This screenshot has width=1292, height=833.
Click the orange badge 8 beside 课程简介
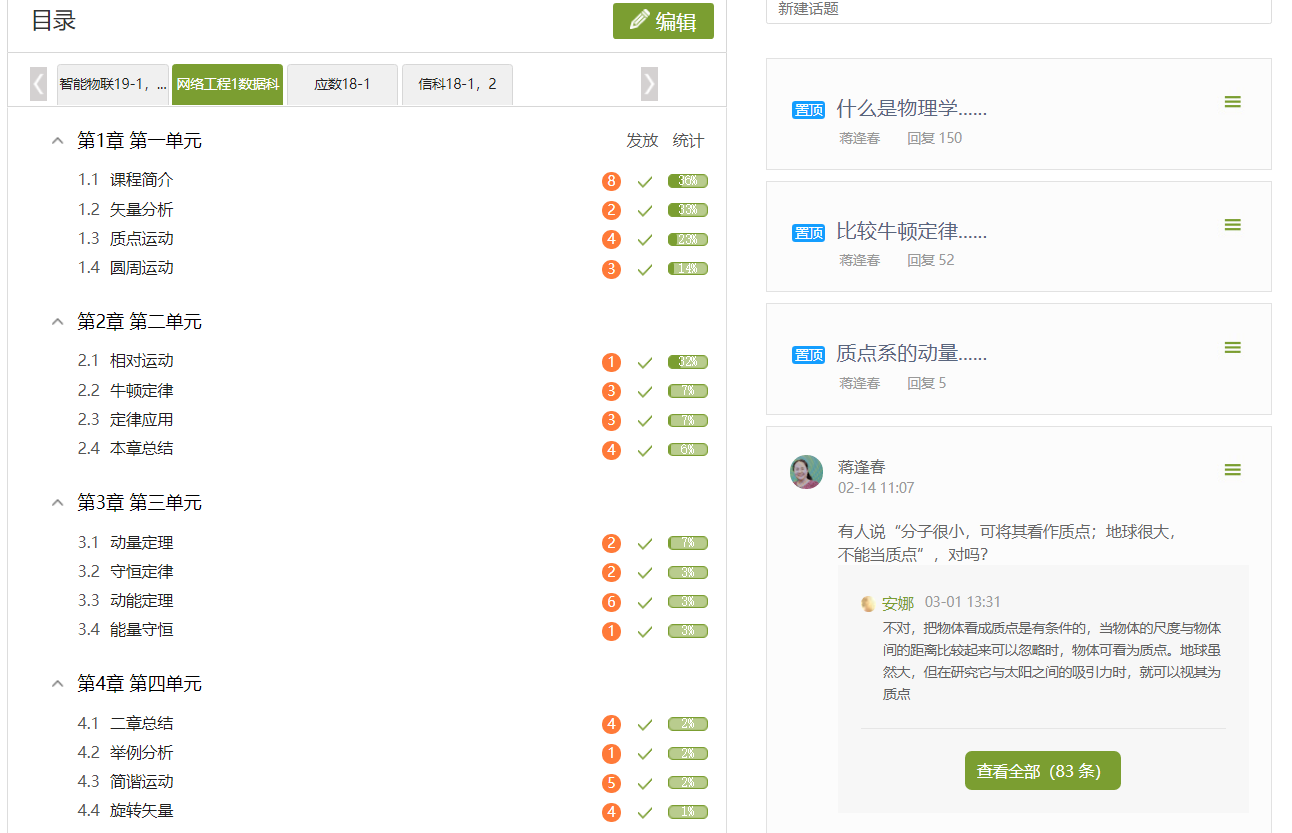(x=611, y=181)
